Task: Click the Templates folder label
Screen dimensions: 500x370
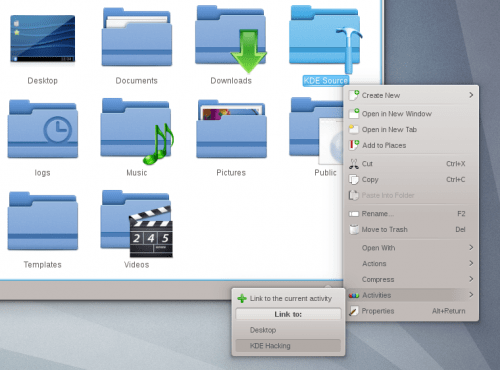Action: (x=43, y=265)
